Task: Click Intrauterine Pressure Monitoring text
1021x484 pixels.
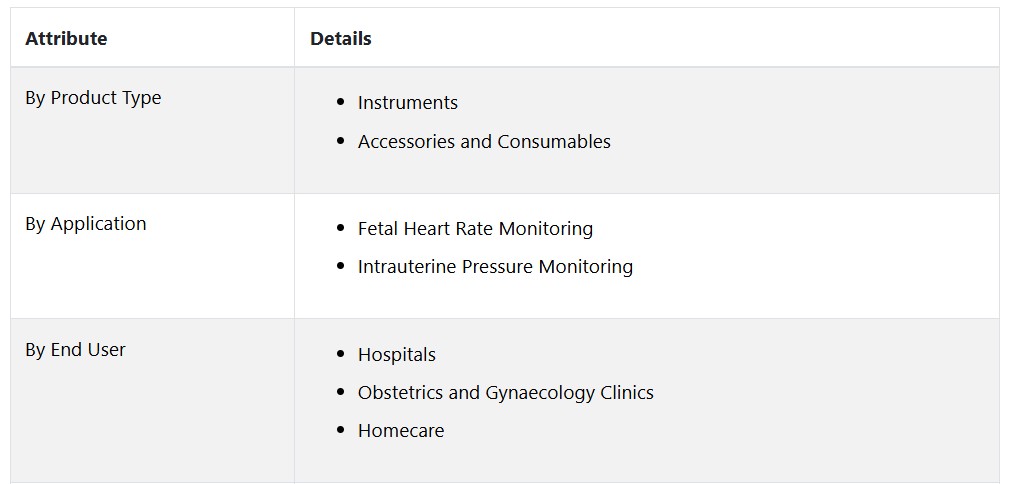Action: [x=495, y=267]
